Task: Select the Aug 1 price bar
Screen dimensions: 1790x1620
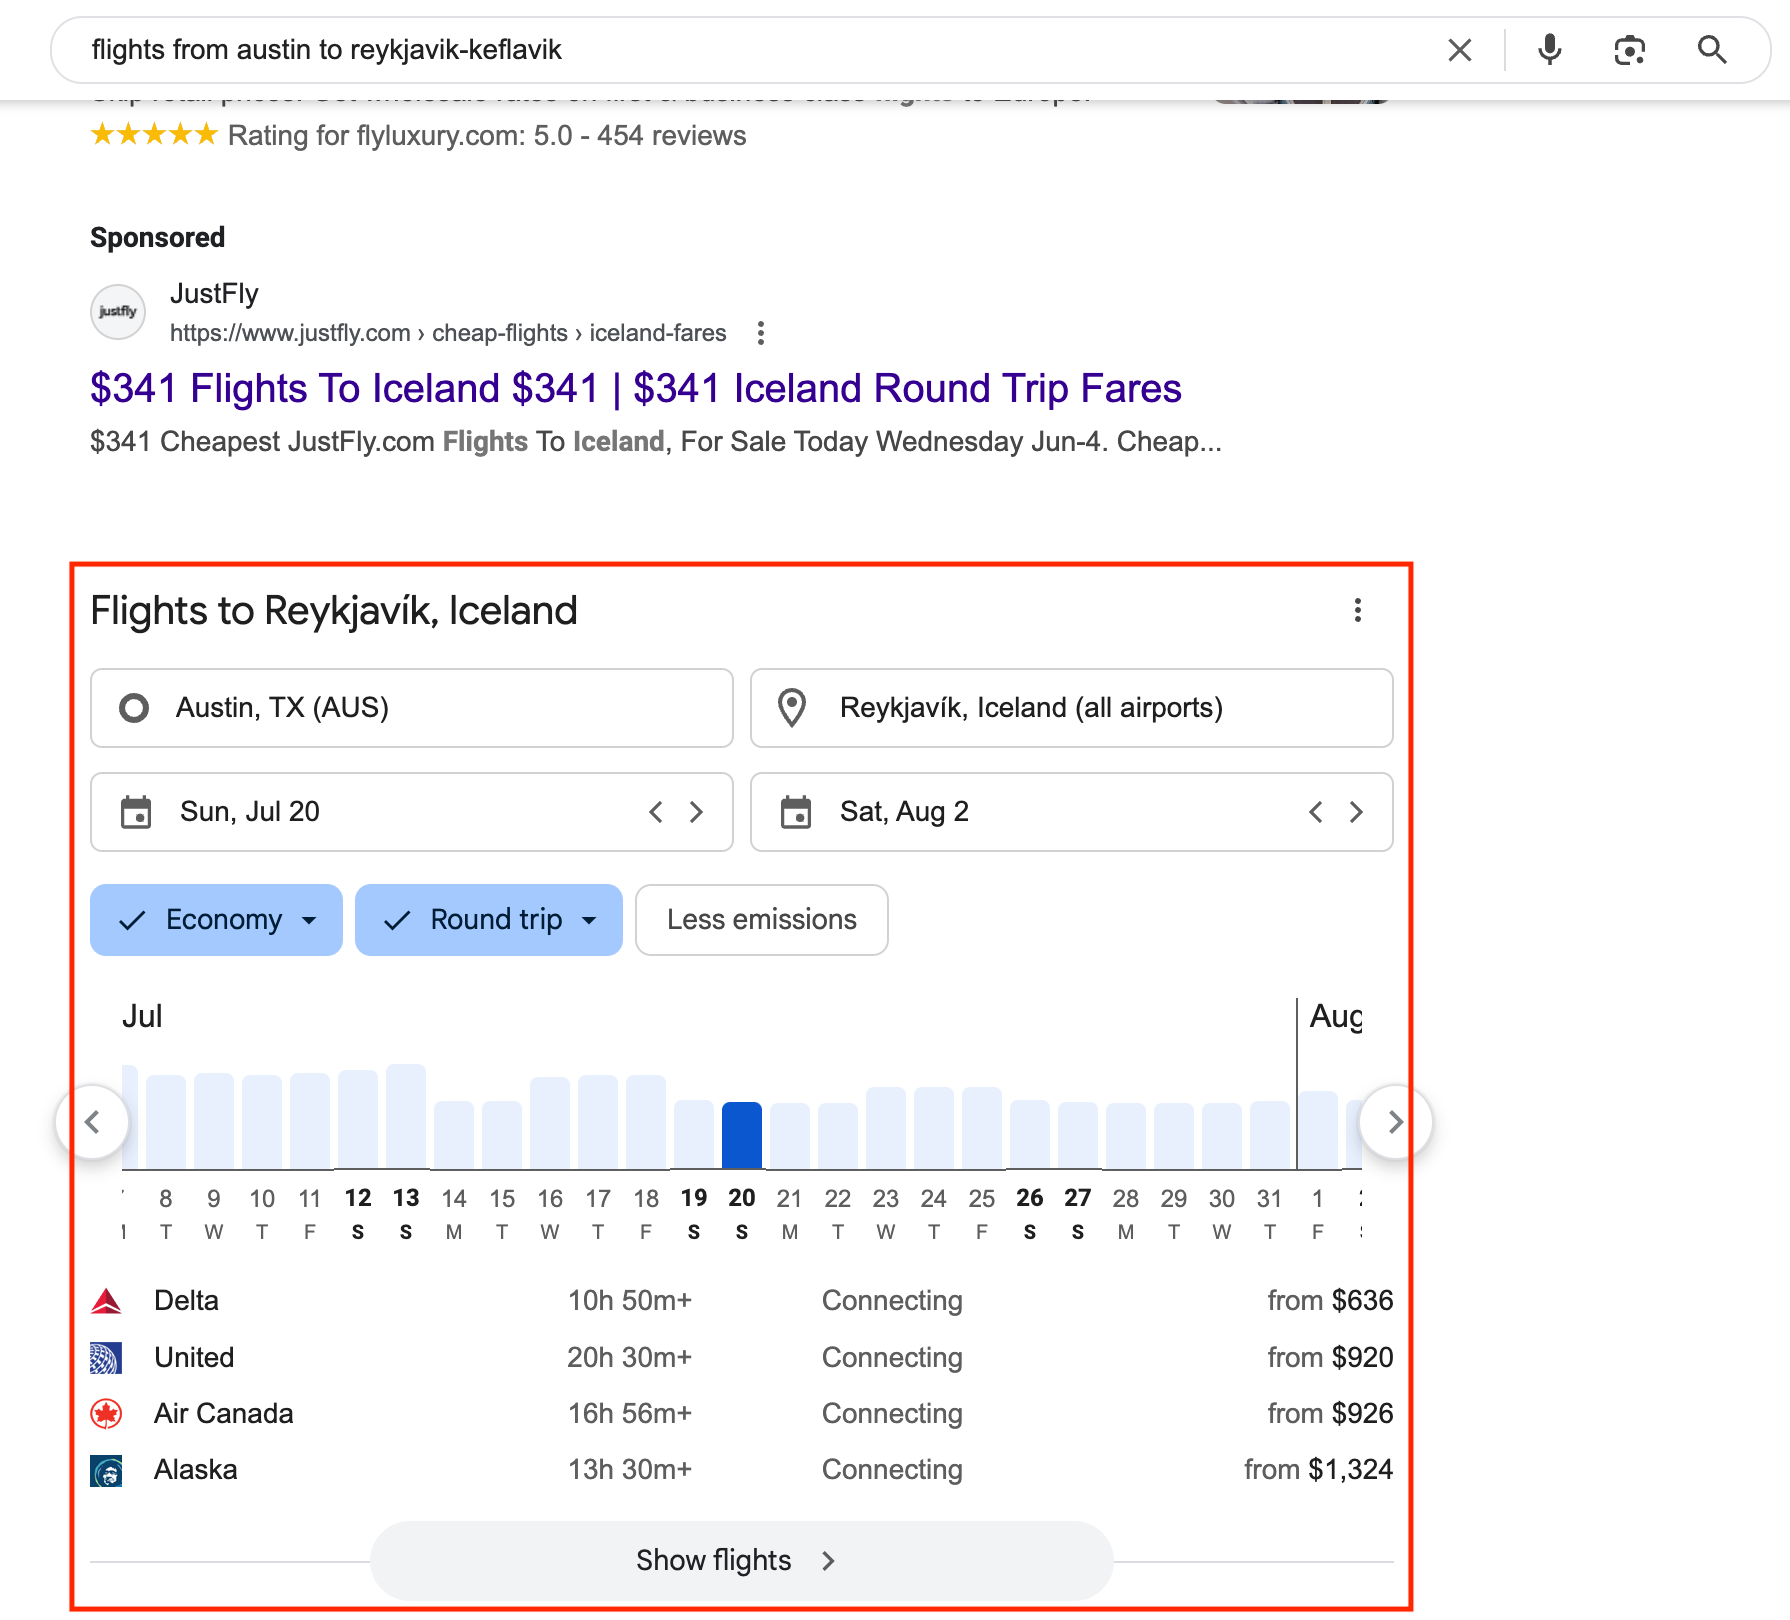Action: point(1318,1130)
